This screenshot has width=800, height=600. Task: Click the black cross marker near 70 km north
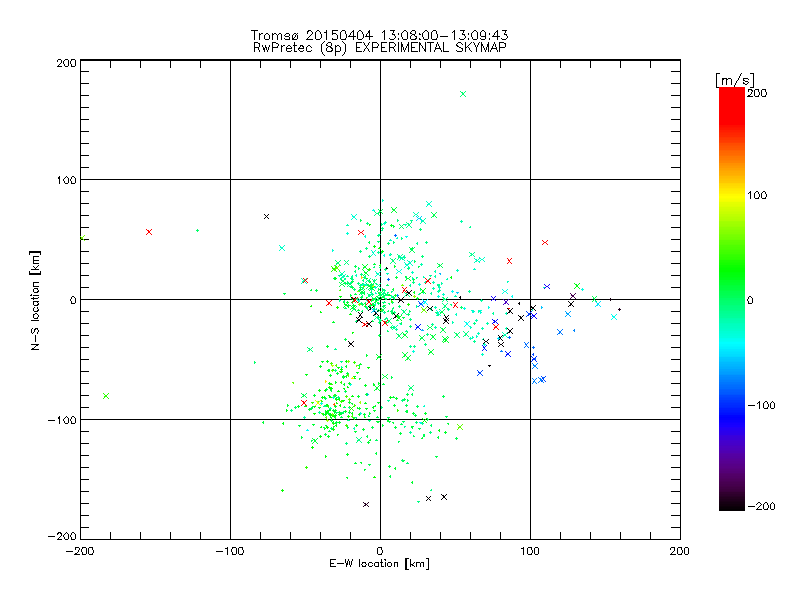pyautogui.click(x=266, y=217)
